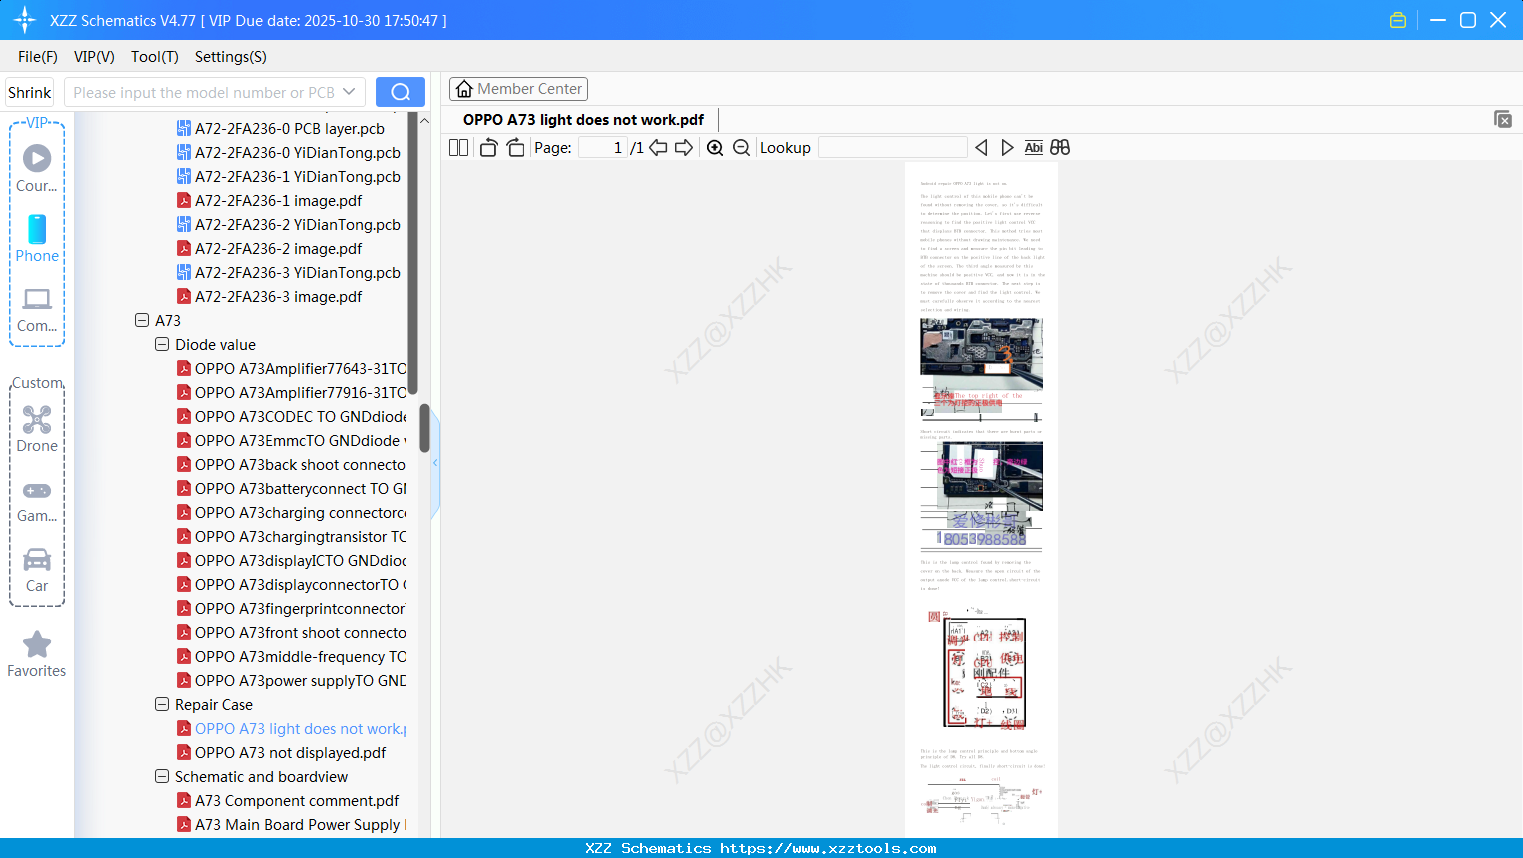Open the Courses sidebar icon
The width and height of the screenshot is (1523, 858).
coord(37,169)
